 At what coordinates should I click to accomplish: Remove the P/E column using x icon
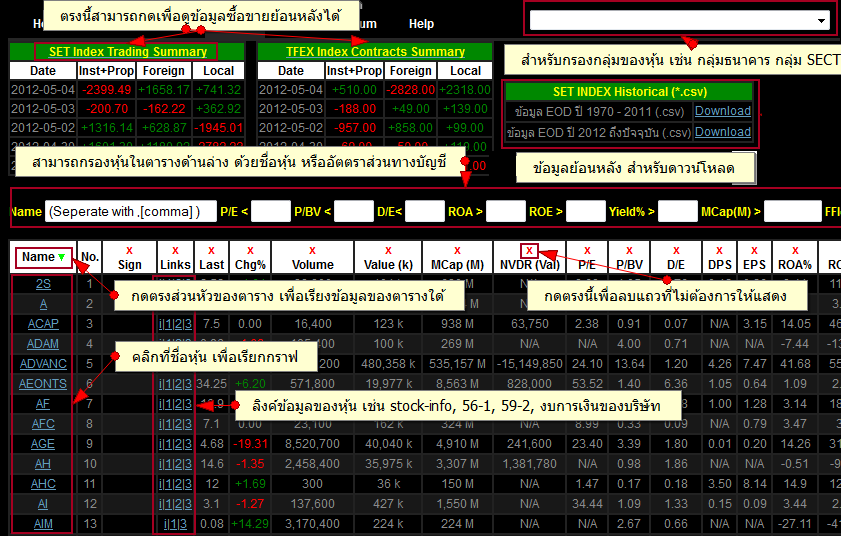point(587,250)
